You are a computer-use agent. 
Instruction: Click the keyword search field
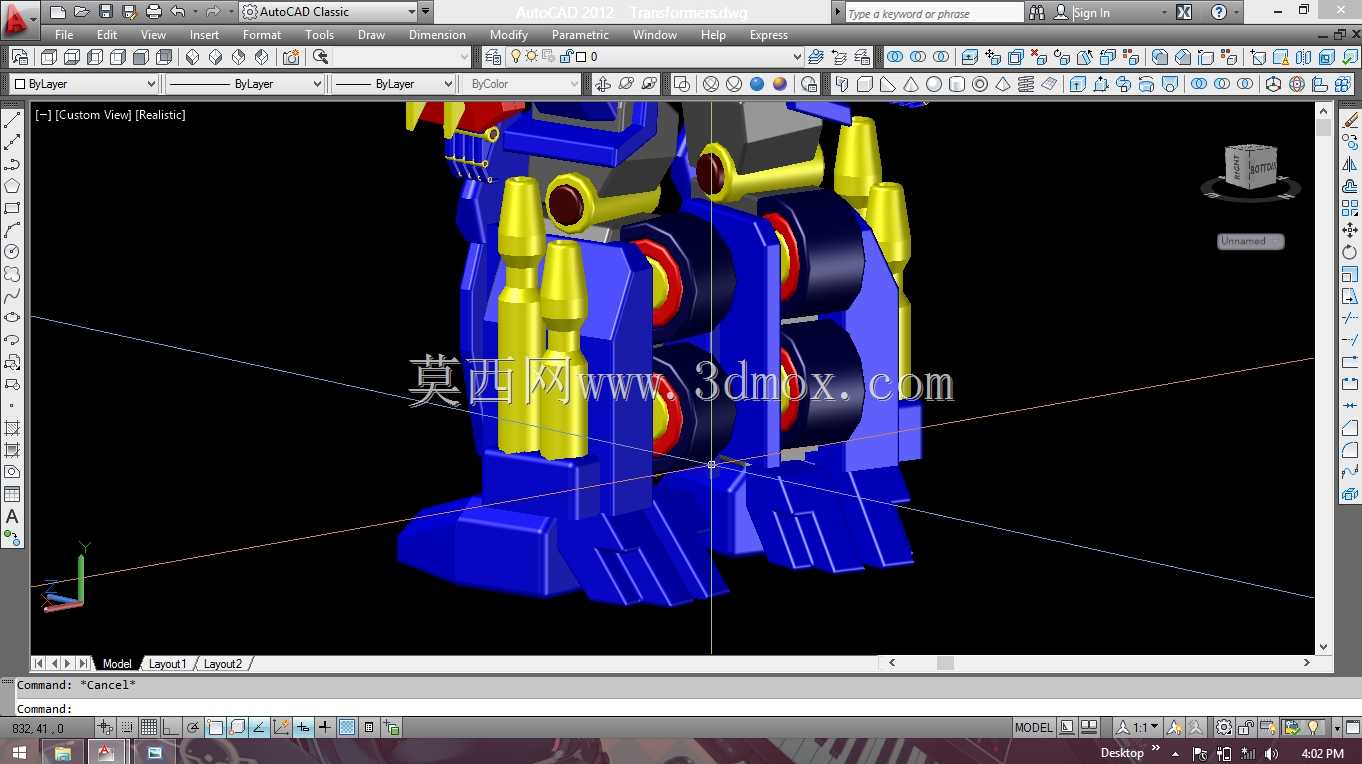[934, 13]
